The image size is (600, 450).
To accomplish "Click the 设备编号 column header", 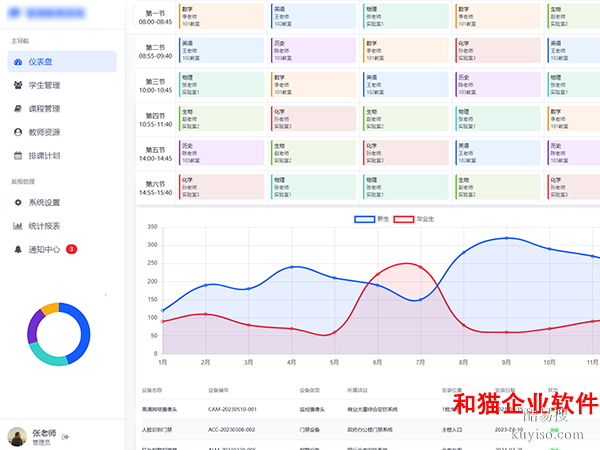I will point(218,390).
